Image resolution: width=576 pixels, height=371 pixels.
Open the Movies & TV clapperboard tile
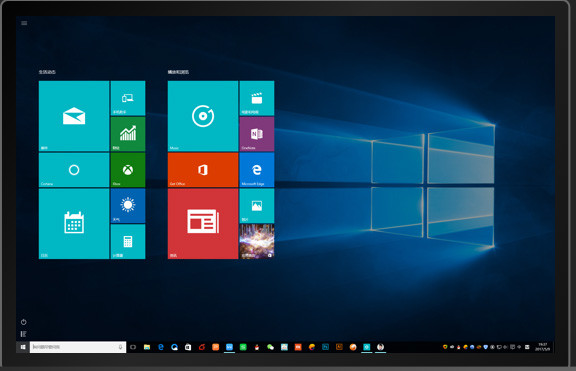[257, 98]
